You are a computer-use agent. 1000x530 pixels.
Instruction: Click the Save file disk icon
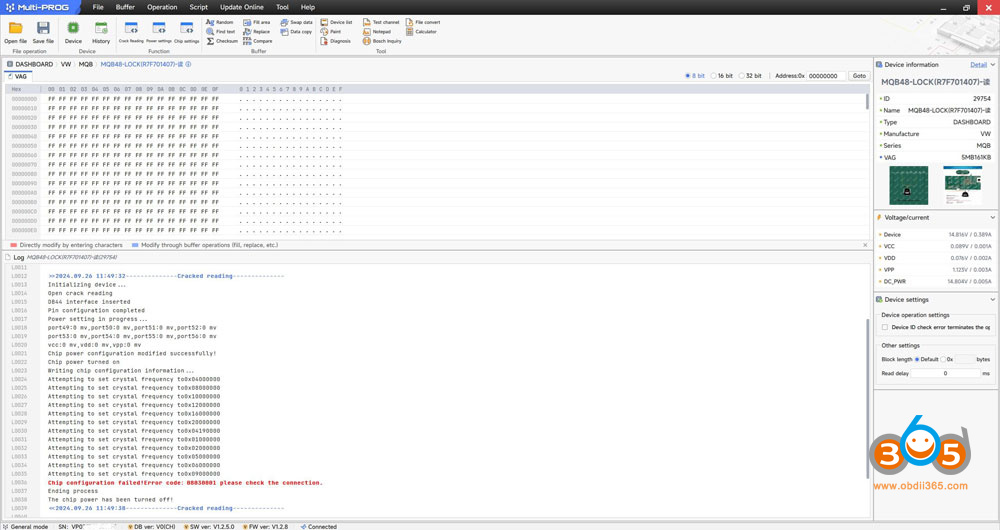[43, 32]
